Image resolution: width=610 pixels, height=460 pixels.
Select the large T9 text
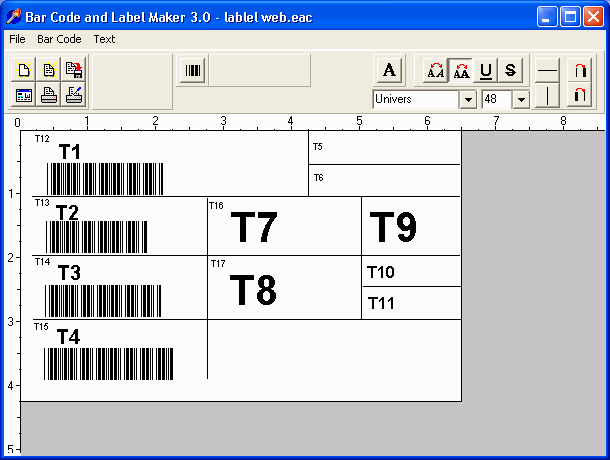point(393,227)
